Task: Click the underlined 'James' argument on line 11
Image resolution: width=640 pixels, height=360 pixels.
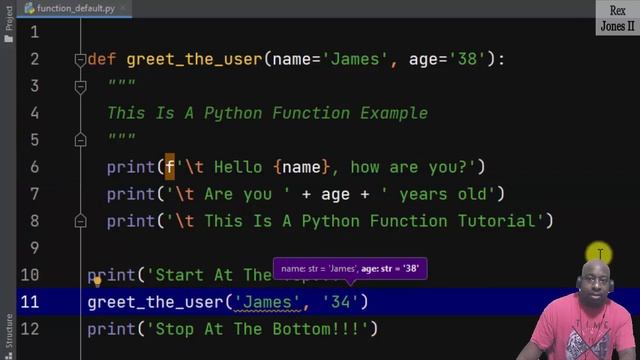Action: (x=267, y=302)
